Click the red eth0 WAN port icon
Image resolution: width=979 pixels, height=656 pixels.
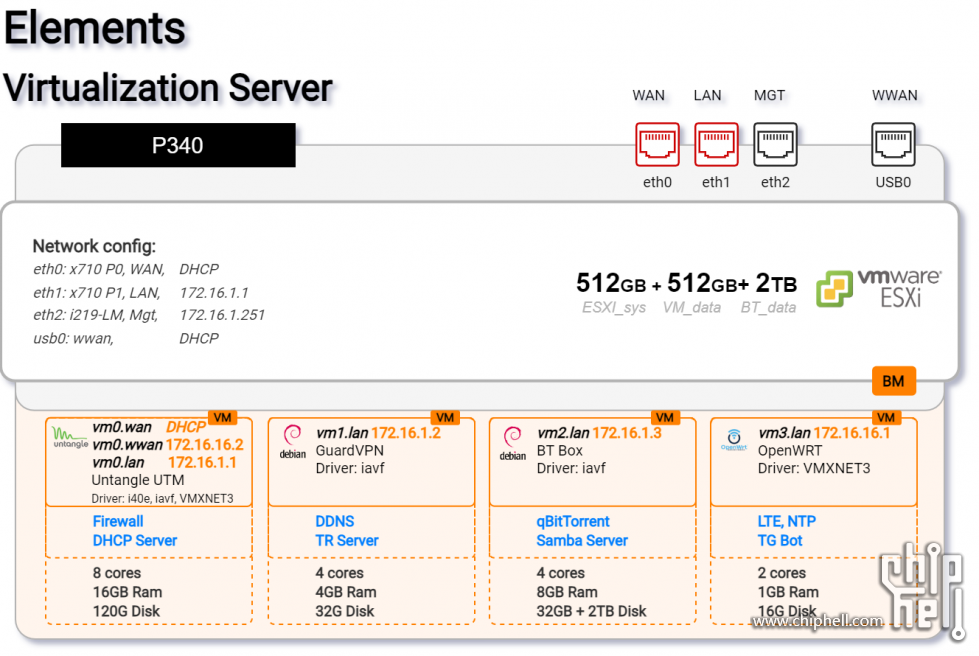pyautogui.click(x=657, y=144)
